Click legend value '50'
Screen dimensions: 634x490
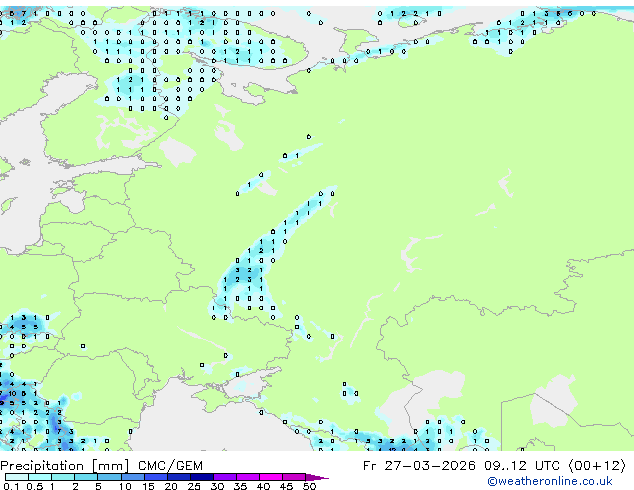pyautogui.click(x=309, y=486)
